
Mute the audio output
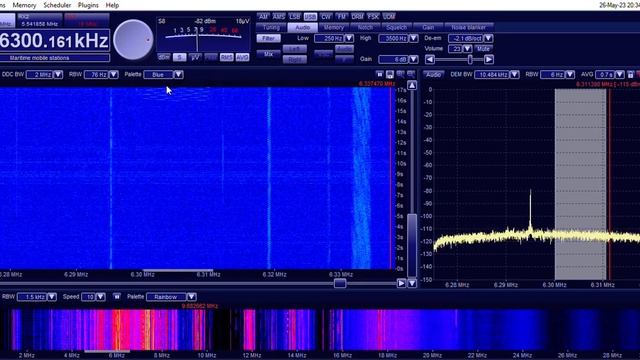click(x=483, y=49)
